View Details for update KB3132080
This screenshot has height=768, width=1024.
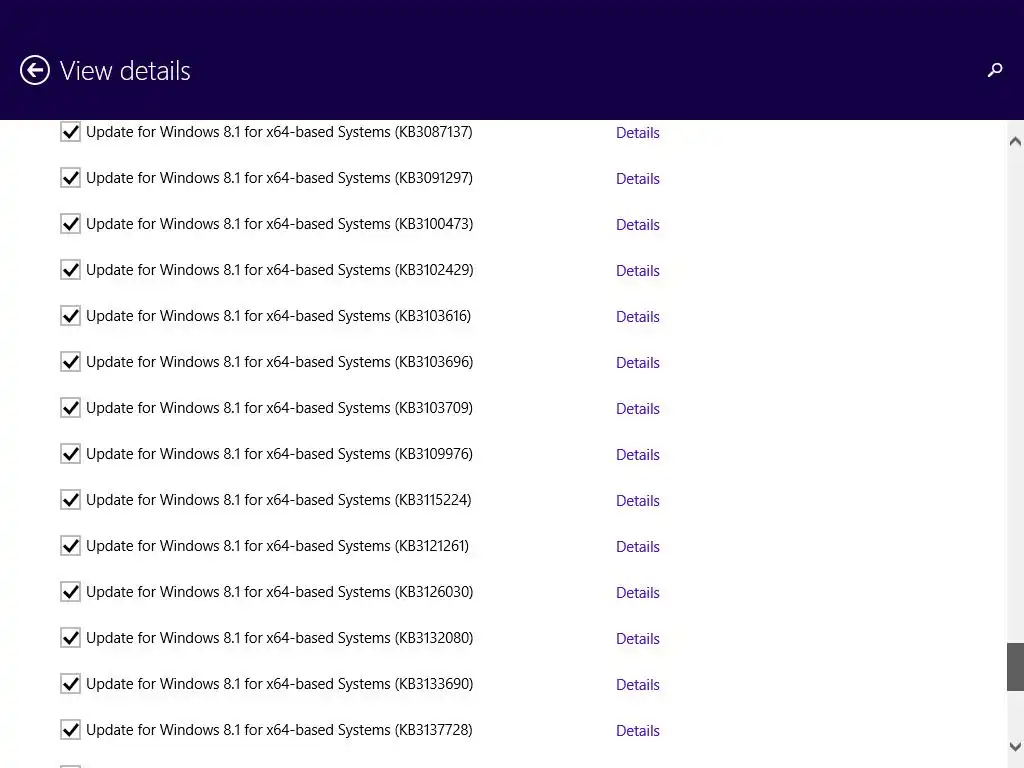638,639
